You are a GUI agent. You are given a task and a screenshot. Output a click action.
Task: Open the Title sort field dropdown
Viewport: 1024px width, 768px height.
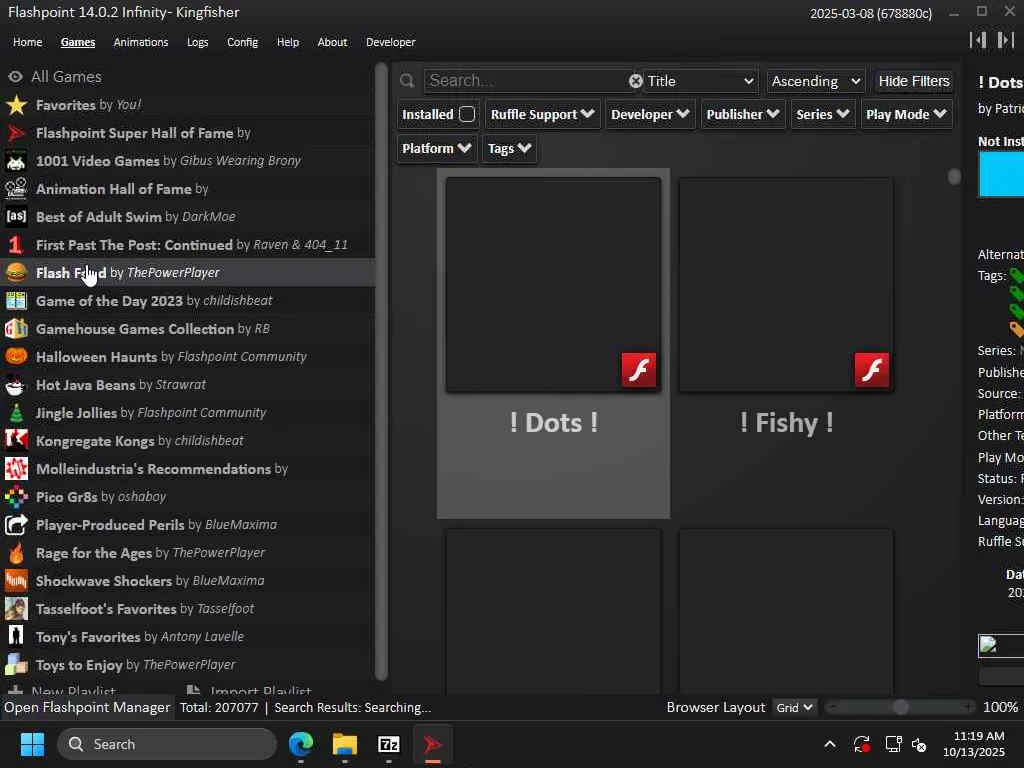click(x=701, y=81)
